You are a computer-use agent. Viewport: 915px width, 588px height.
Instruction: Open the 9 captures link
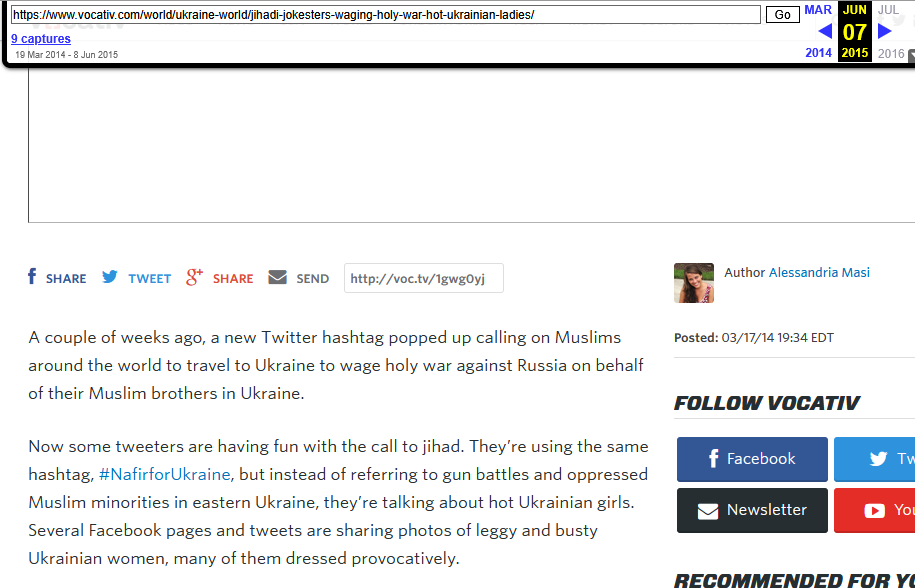(x=41, y=38)
